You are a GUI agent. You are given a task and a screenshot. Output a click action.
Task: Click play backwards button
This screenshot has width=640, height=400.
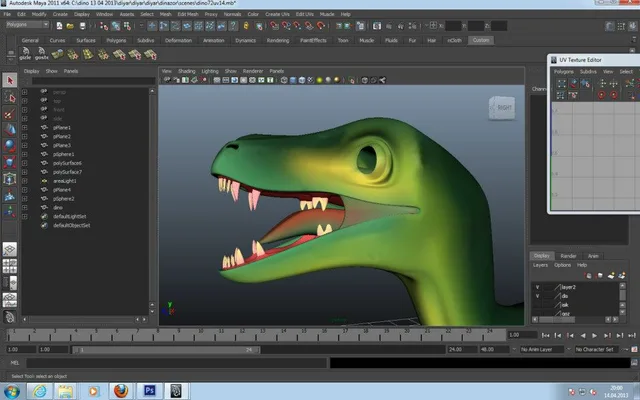583,336
